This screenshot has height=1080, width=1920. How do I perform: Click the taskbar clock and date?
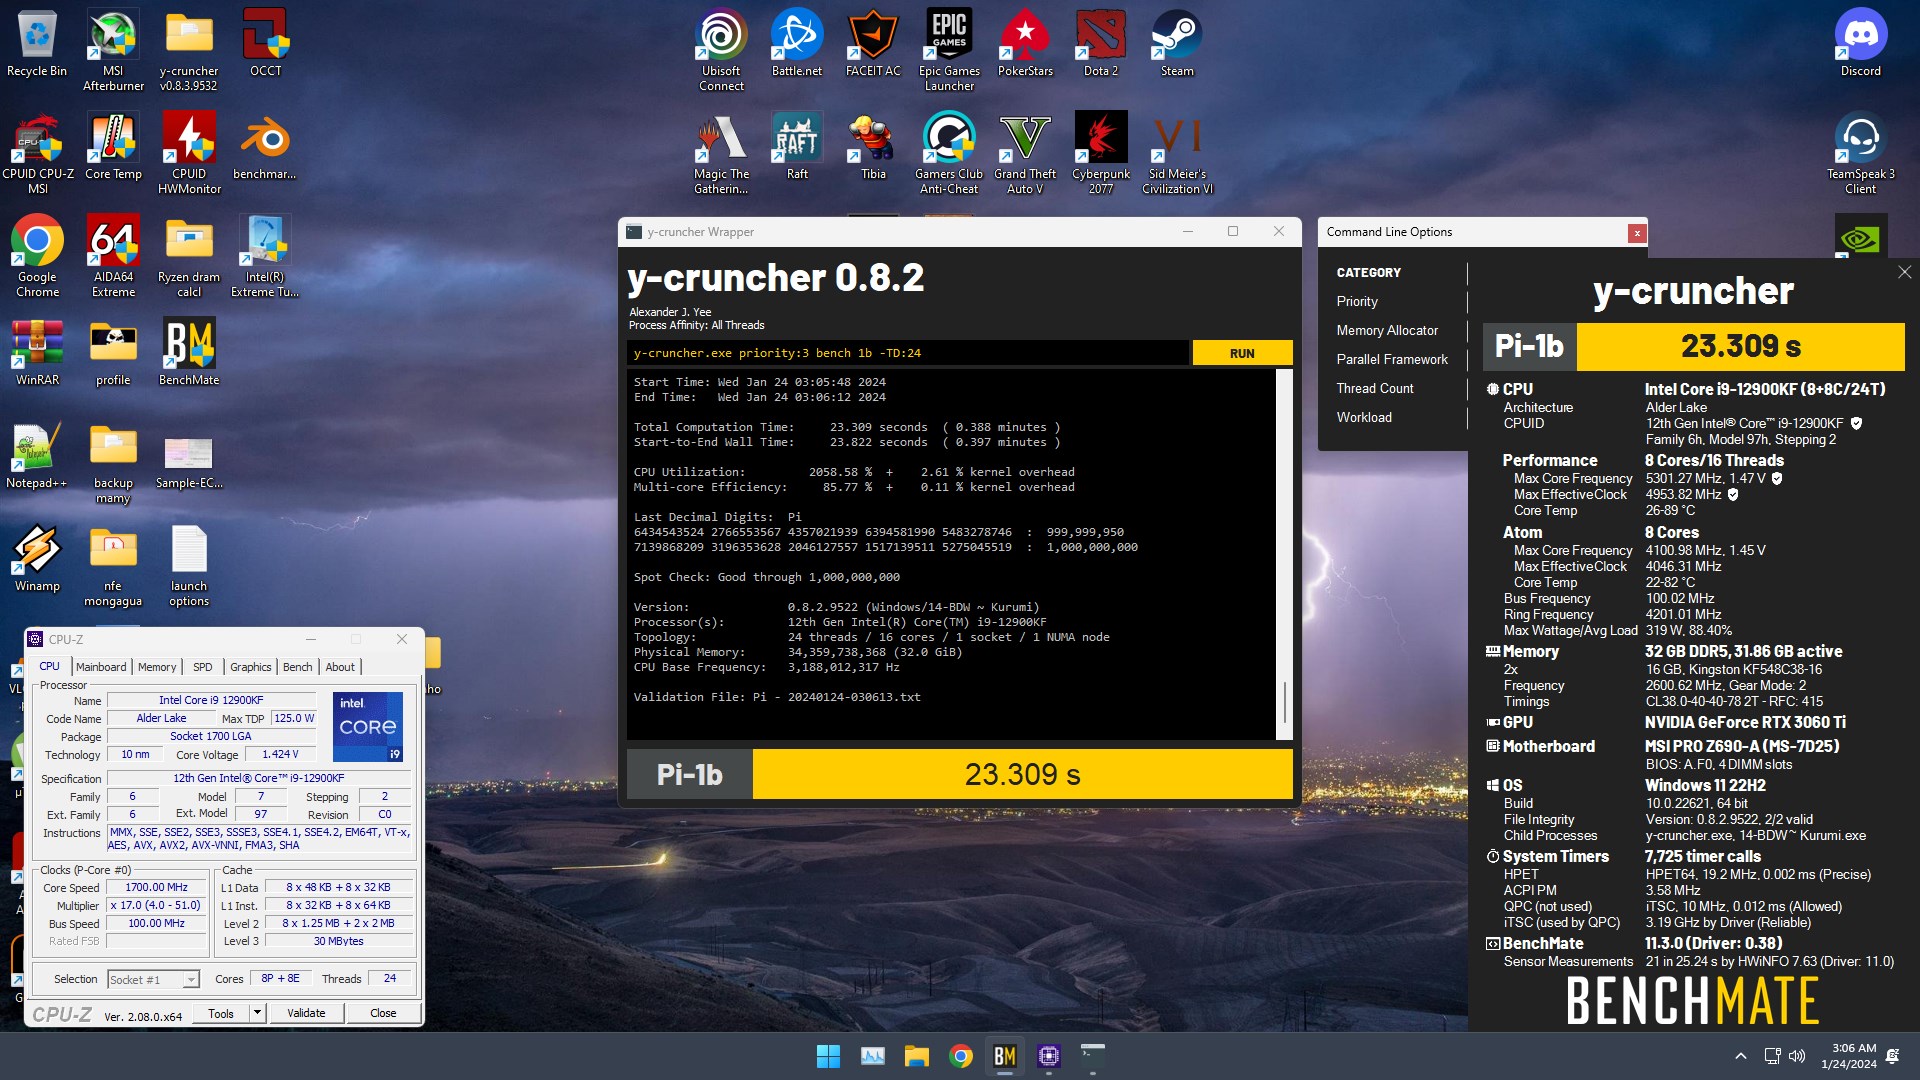[1848, 1056]
